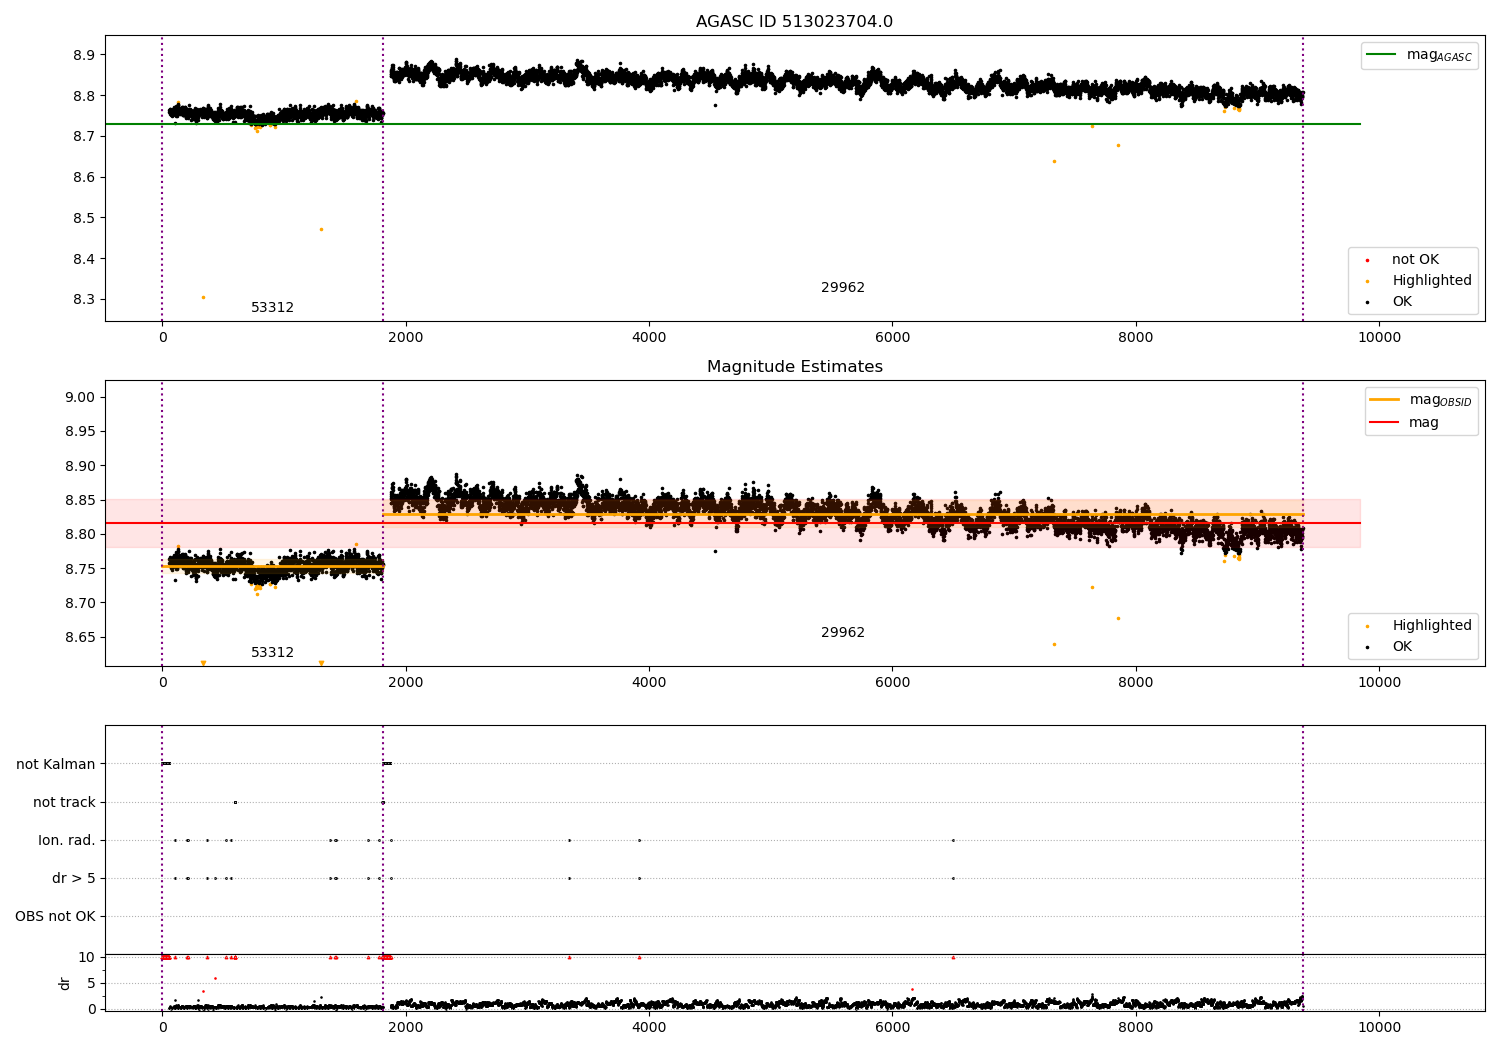Click the 8.5 y-tick in the top plot

coord(84,219)
